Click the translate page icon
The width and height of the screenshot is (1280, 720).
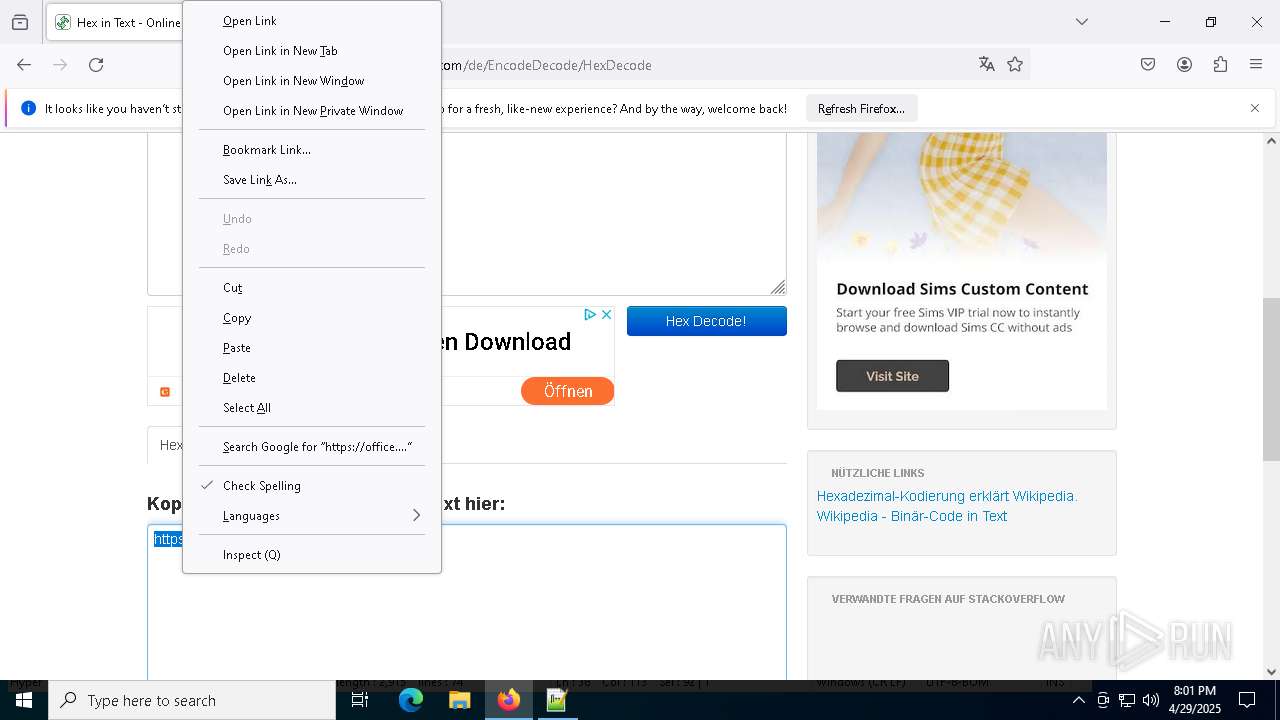[987, 65]
